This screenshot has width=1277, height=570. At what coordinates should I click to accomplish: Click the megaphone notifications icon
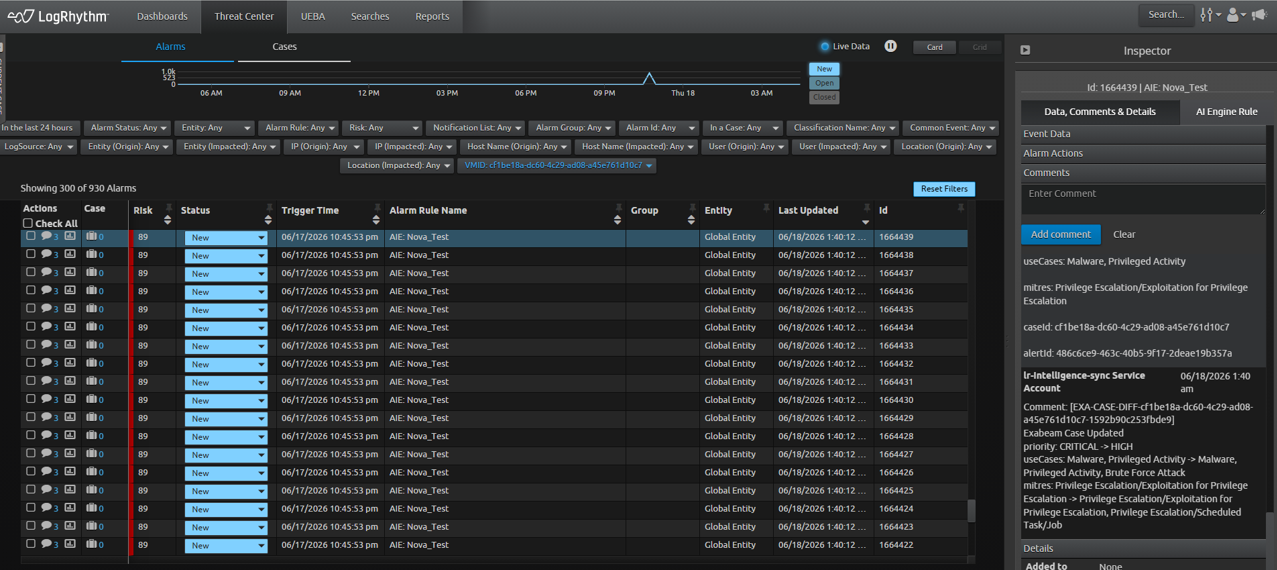pyautogui.click(x=1260, y=15)
